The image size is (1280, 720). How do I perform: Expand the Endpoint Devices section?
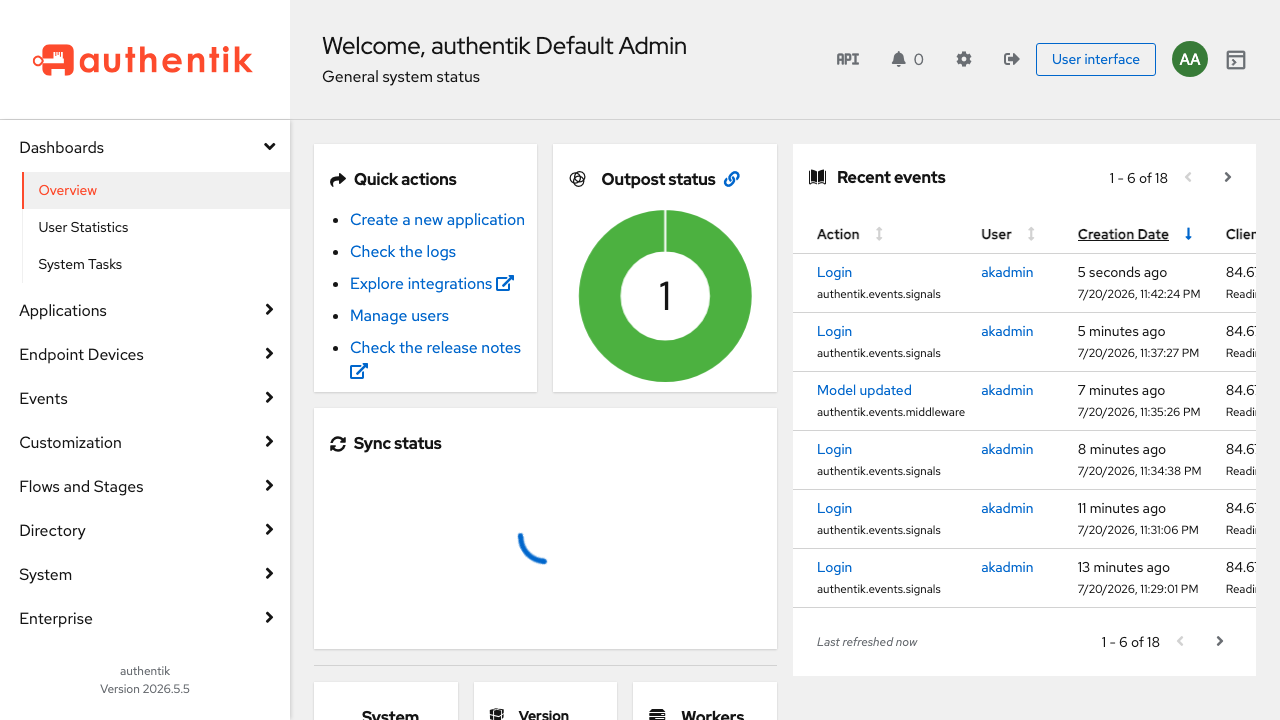[x=145, y=354]
